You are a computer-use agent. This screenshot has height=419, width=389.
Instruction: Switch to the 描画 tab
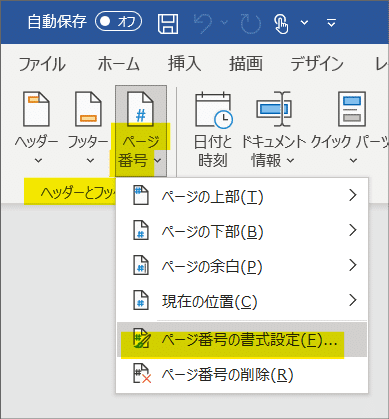(246, 63)
